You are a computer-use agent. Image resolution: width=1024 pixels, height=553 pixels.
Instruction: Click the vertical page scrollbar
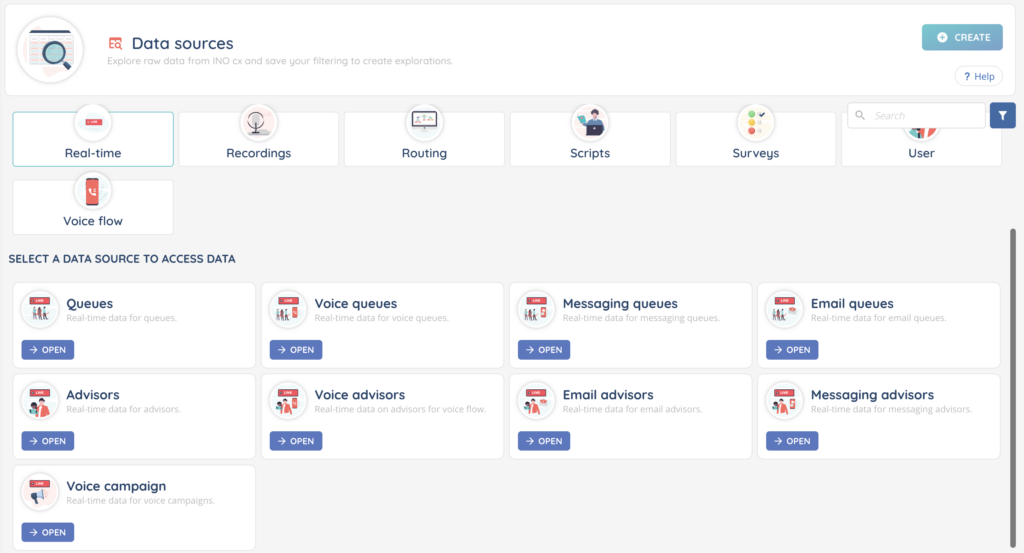pos(1013,380)
